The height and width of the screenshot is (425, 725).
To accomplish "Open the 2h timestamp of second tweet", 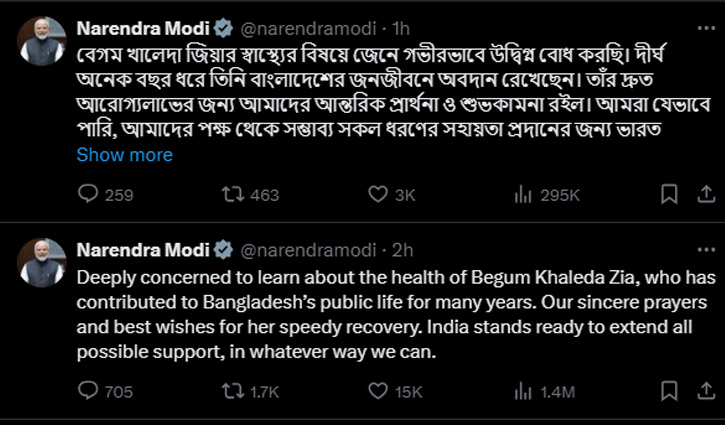I will tap(402, 250).
